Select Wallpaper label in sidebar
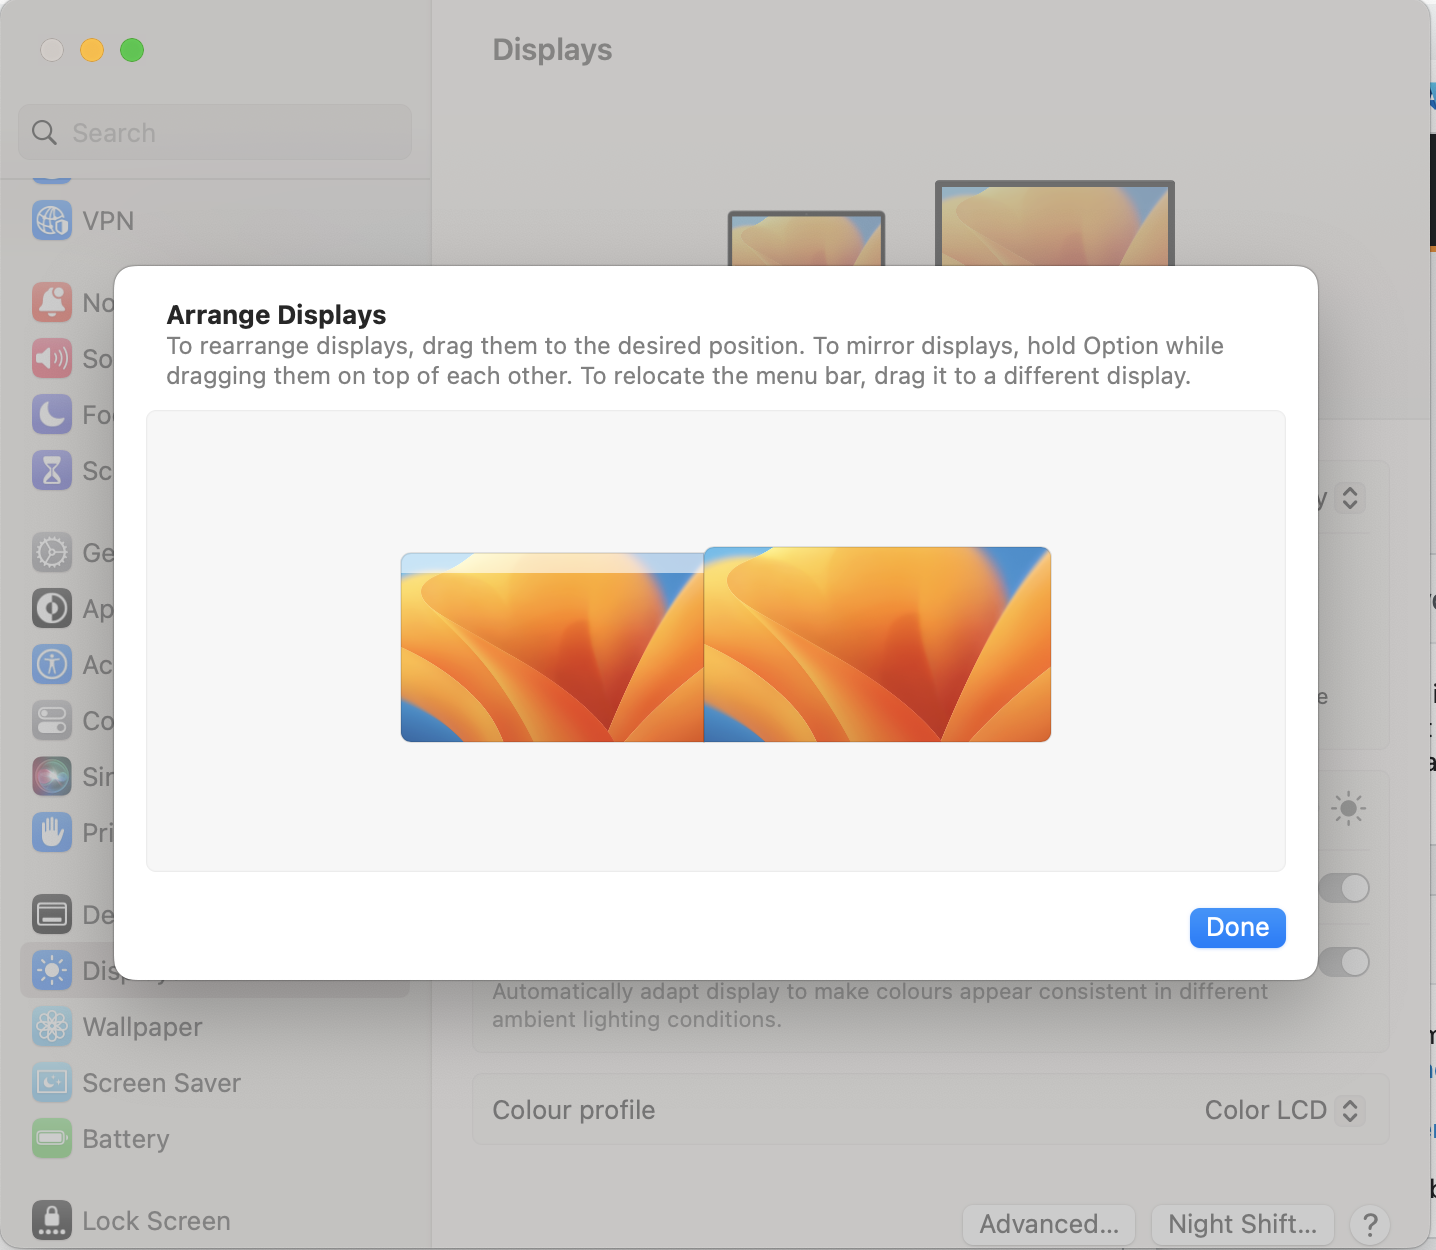The image size is (1436, 1250). (x=142, y=1027)
